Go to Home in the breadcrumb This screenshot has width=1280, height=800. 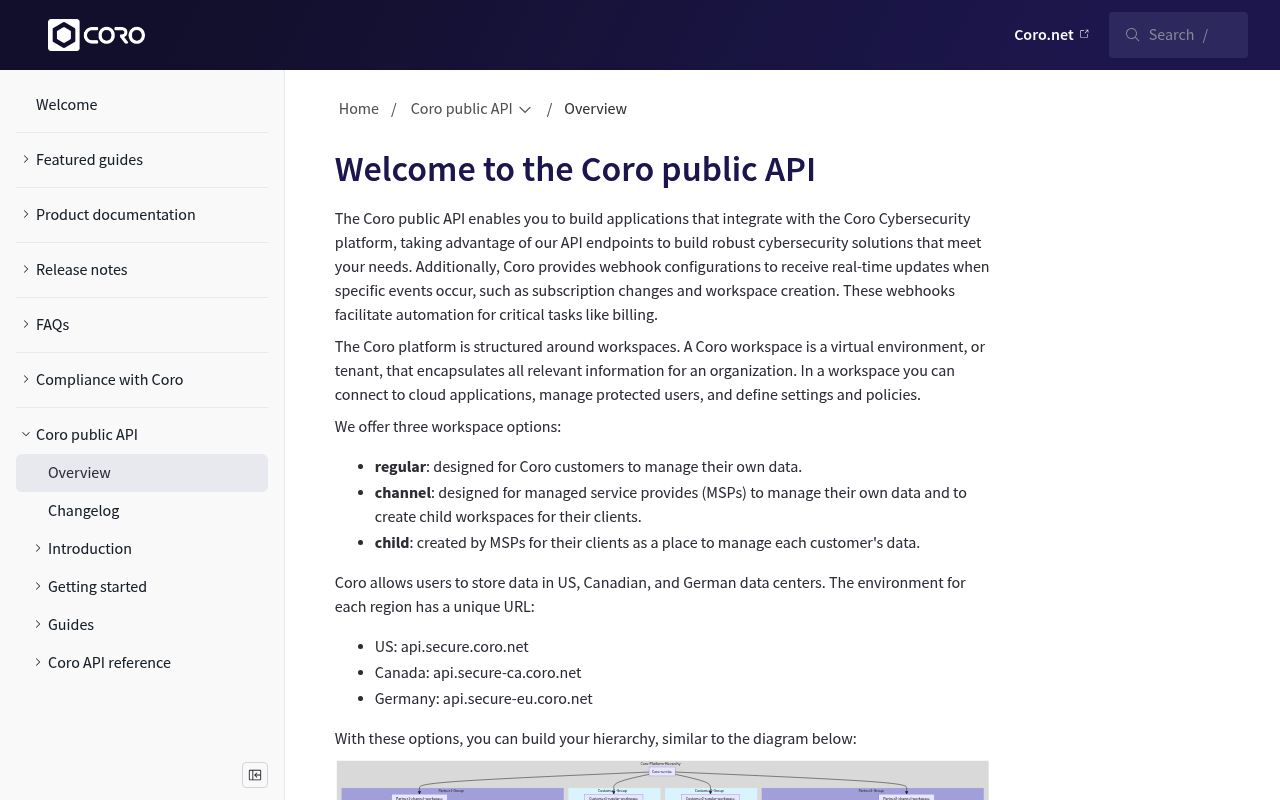pos(359,109)
